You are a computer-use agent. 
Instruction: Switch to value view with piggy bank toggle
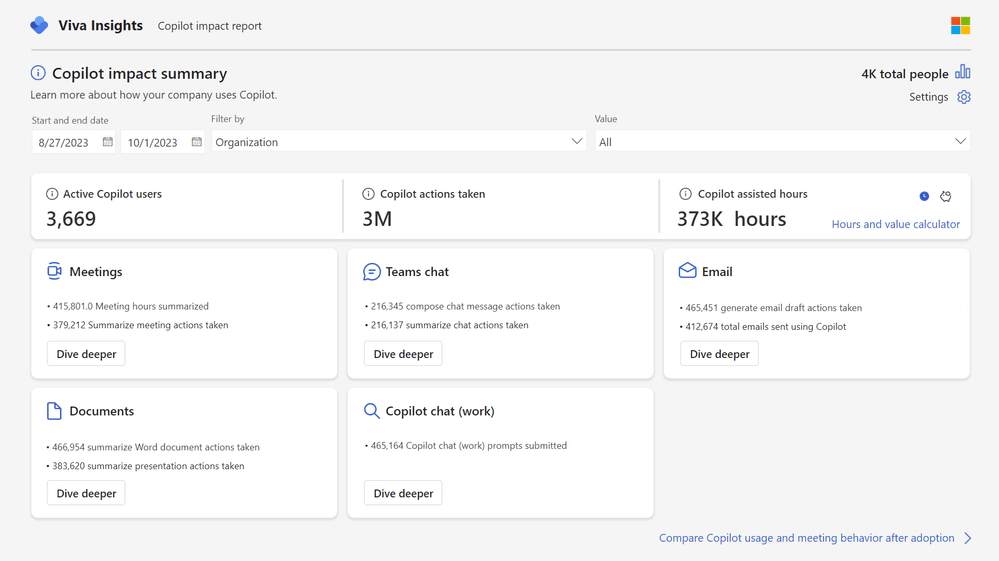tap(945, 196)
